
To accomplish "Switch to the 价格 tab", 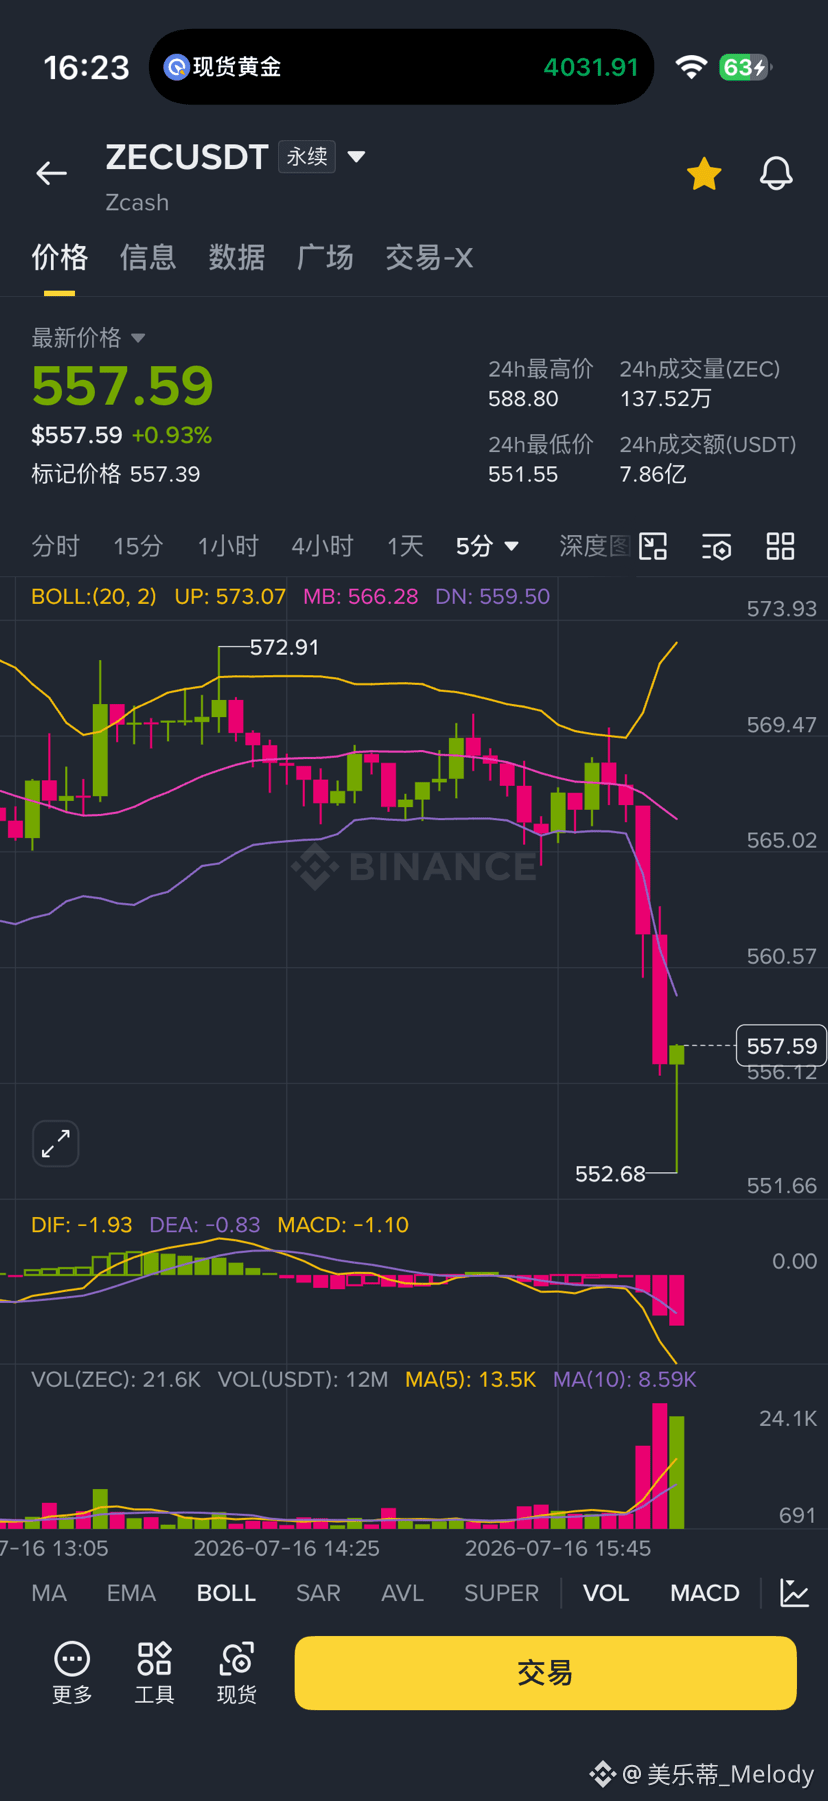I will point(59,258).
